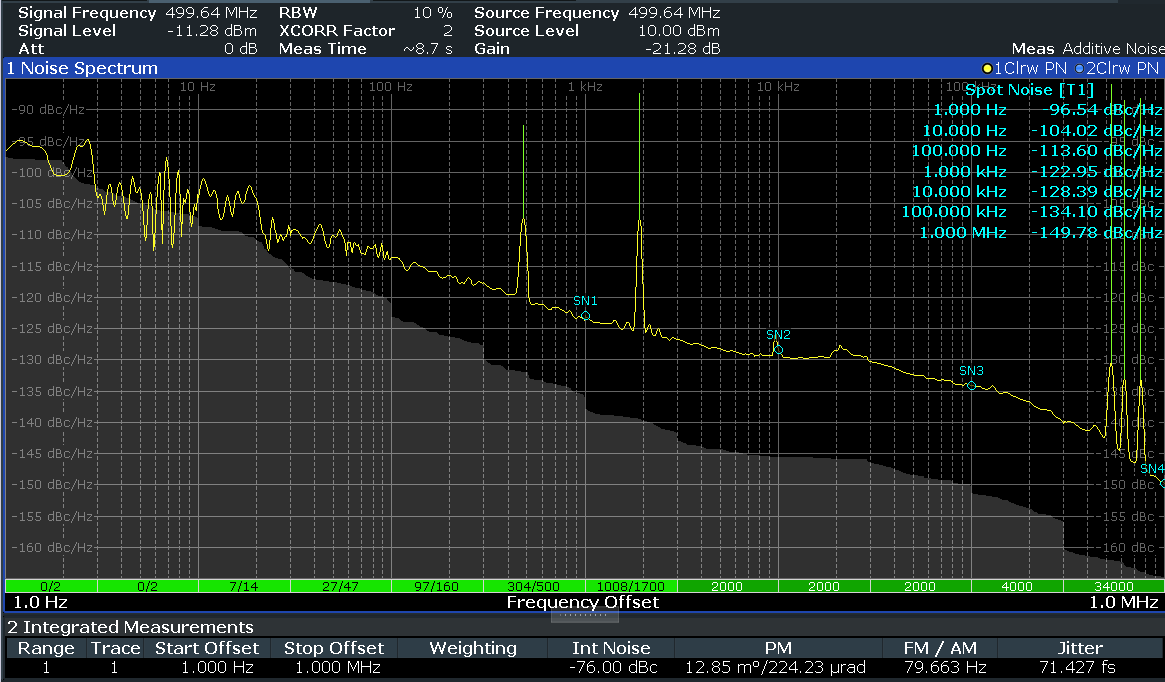Screen dimensions: 1165x682
Task: Change the XCORR Factor value
Action: click(x=365, y=31)
